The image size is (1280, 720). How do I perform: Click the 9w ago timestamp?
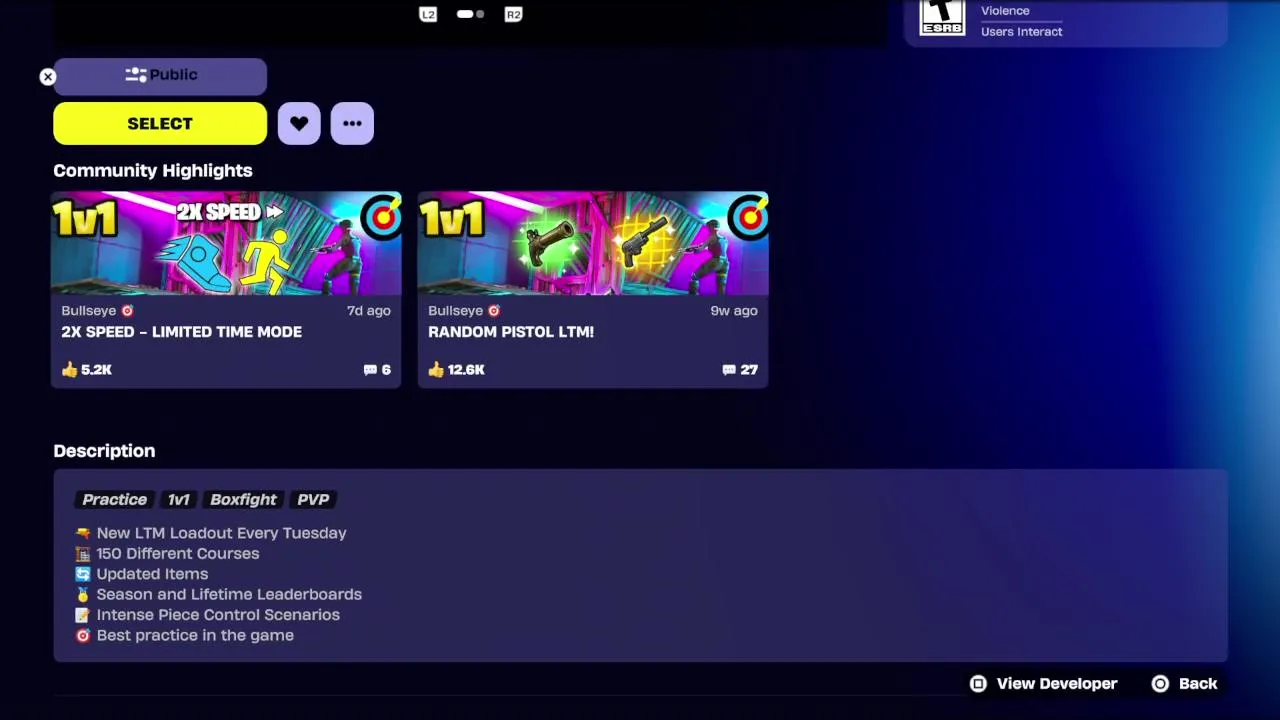734,311
